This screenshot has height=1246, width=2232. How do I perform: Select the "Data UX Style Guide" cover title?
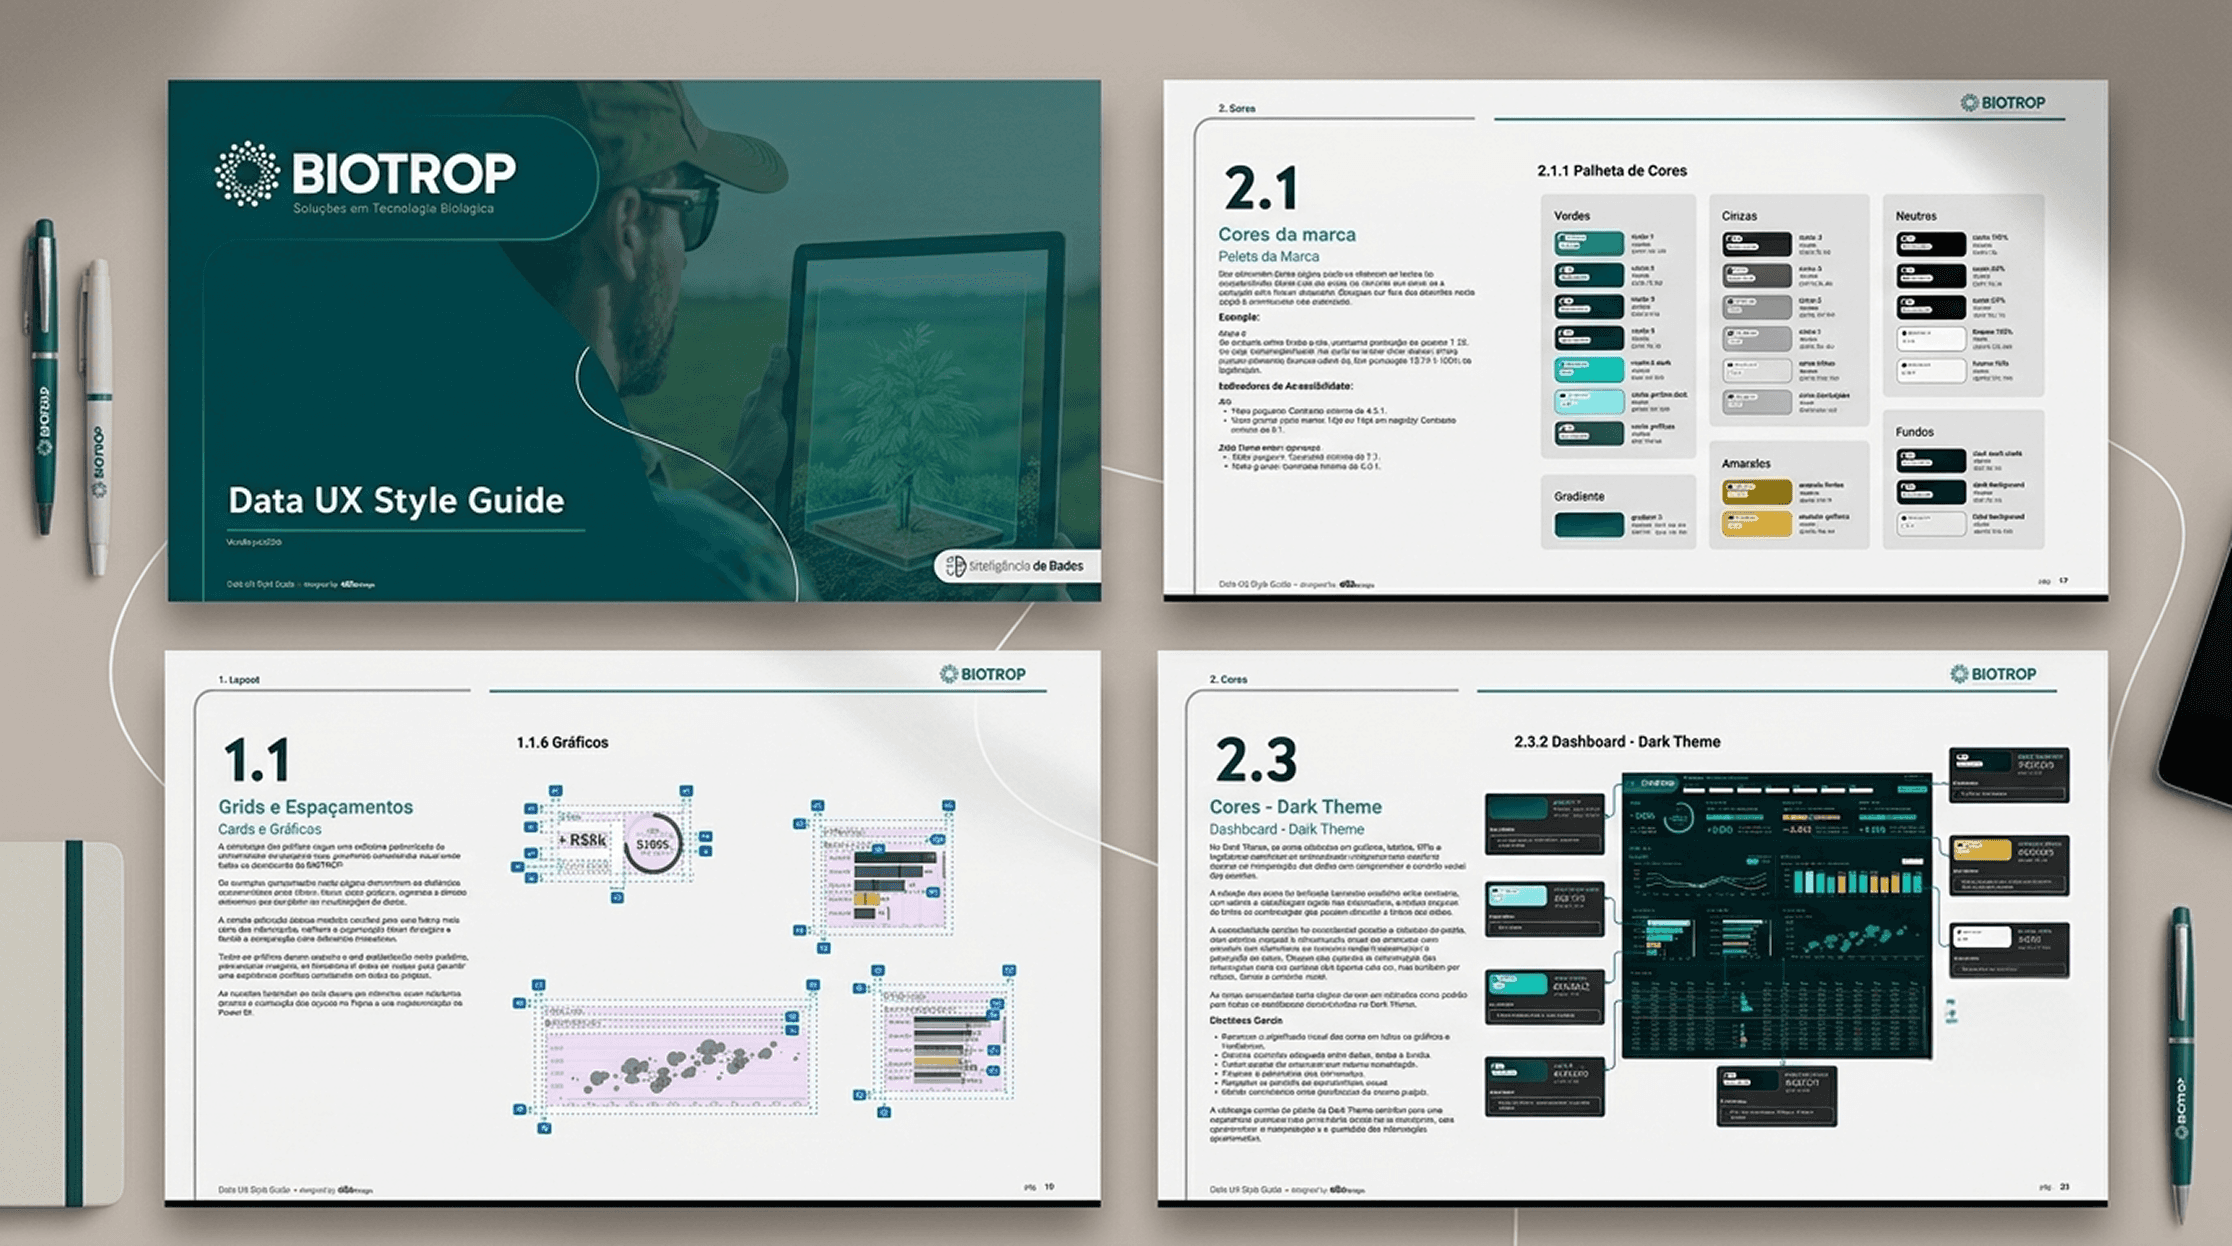click(396, 500)
